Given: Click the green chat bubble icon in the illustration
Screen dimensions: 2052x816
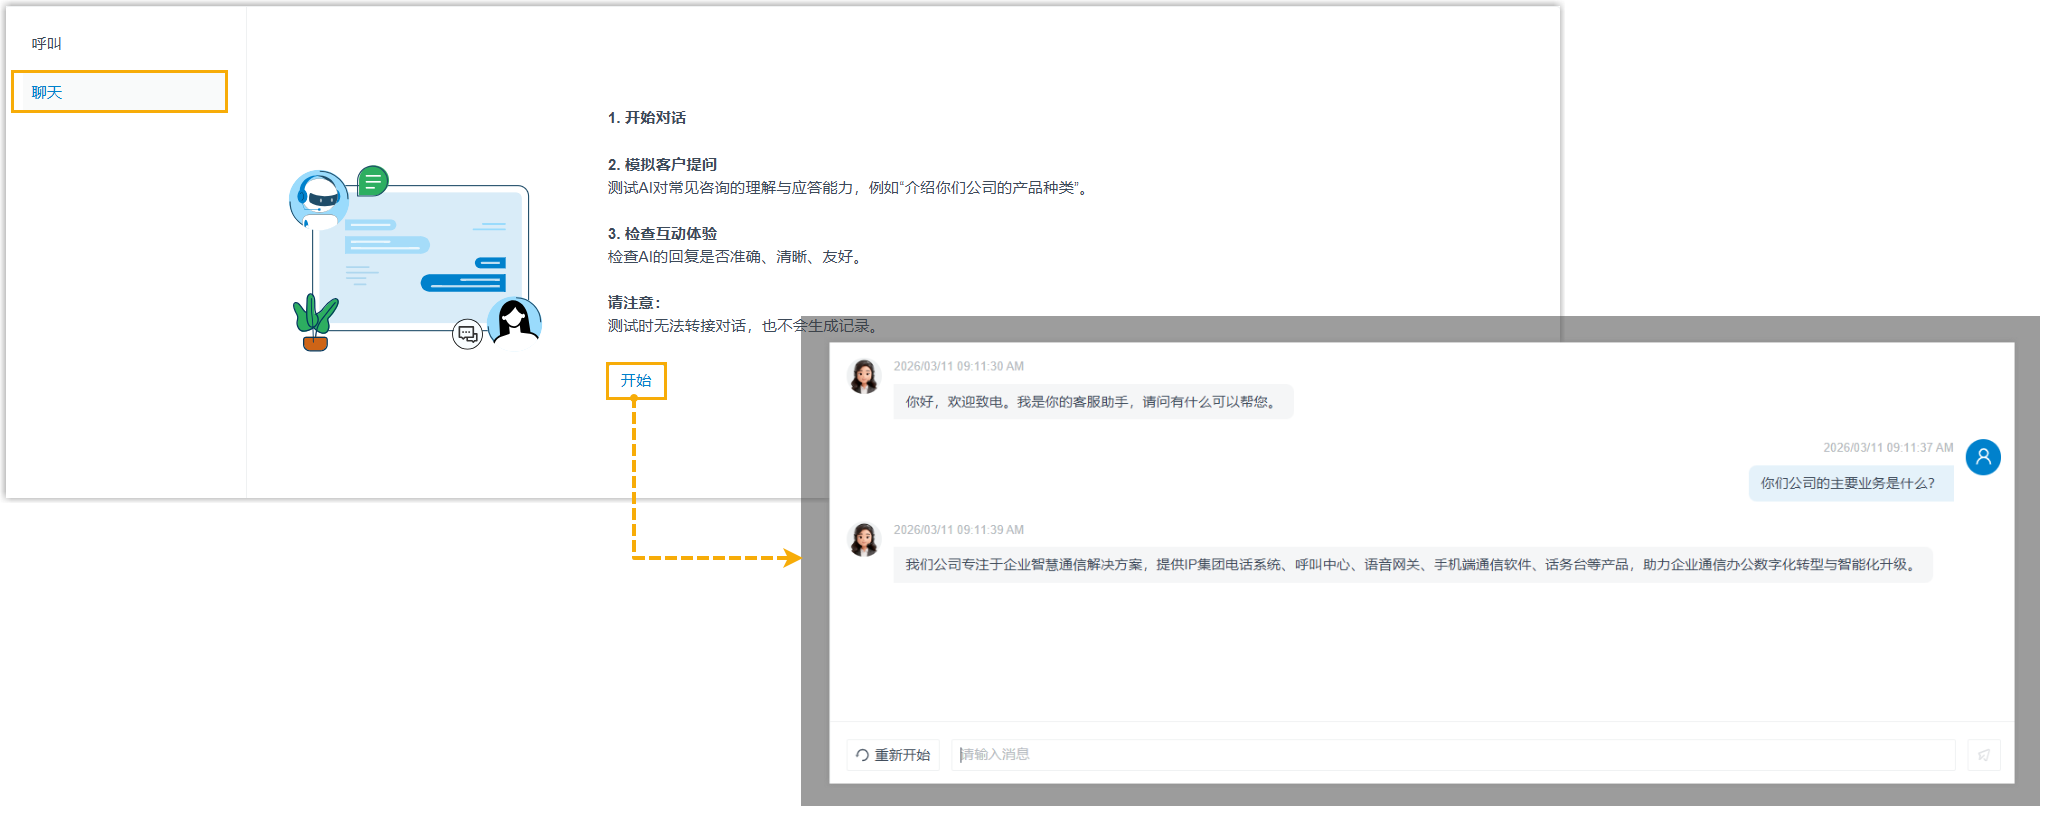Looking at the screenshot, I should [373, 181].
